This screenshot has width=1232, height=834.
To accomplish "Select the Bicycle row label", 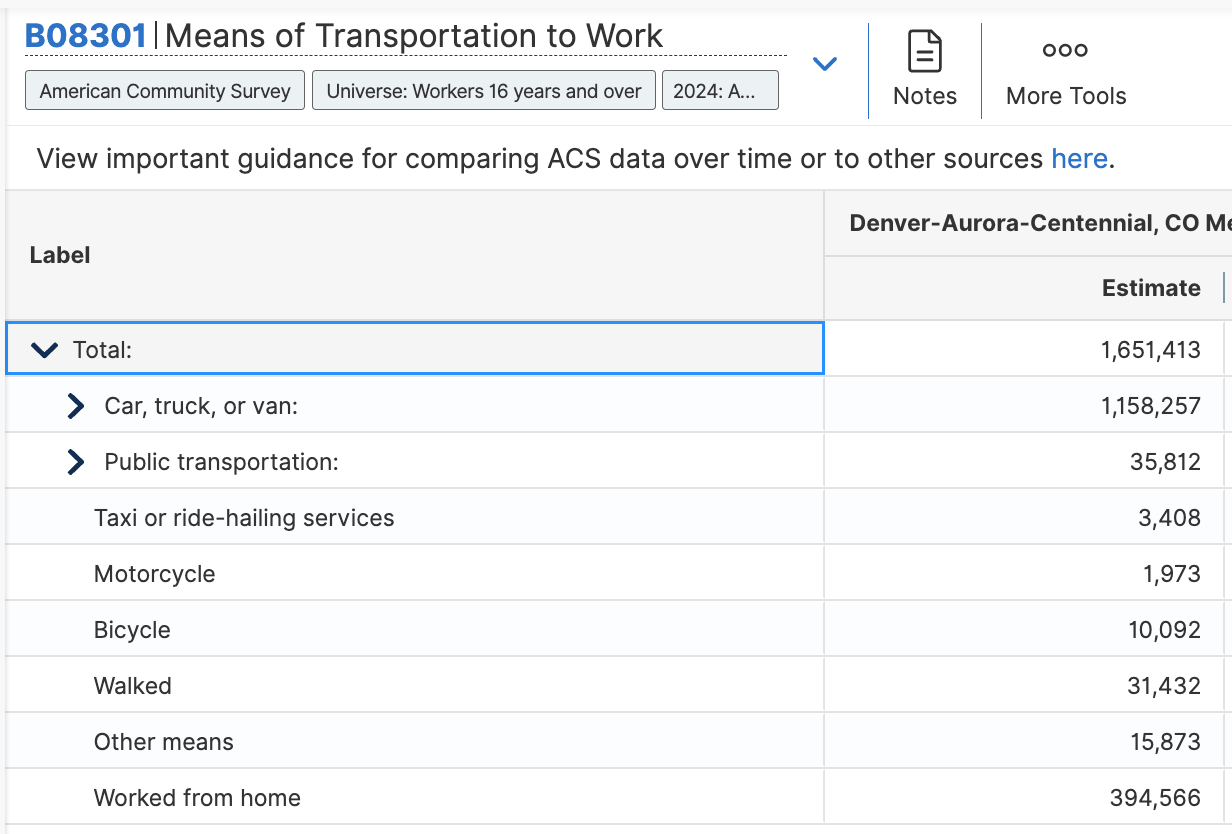I will click(x=132, y=630).
